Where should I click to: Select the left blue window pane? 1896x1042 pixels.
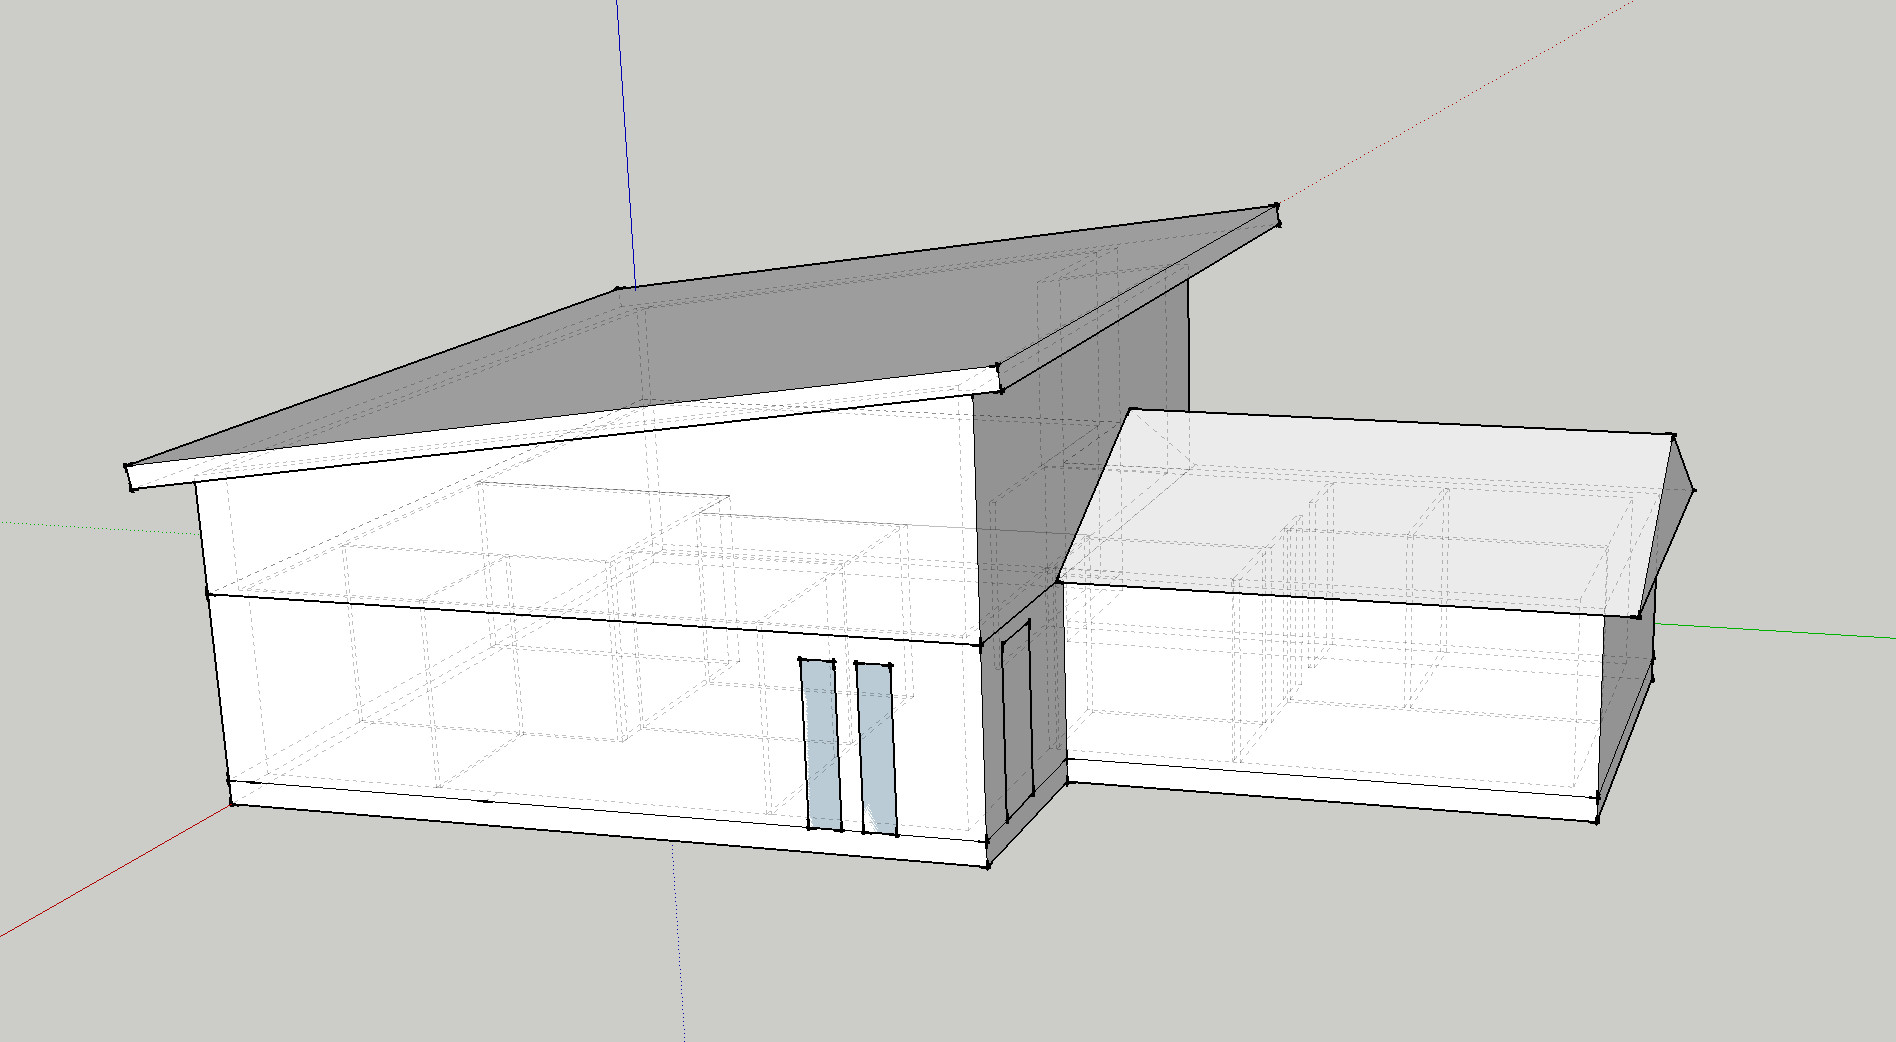click(820, 745)
